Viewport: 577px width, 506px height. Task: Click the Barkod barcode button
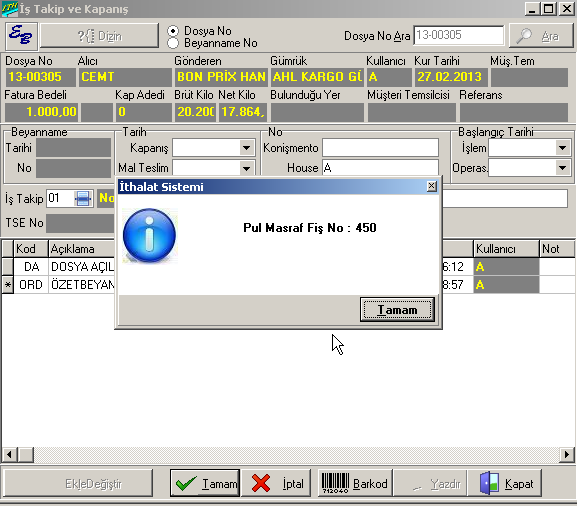[x=355, y=483]
